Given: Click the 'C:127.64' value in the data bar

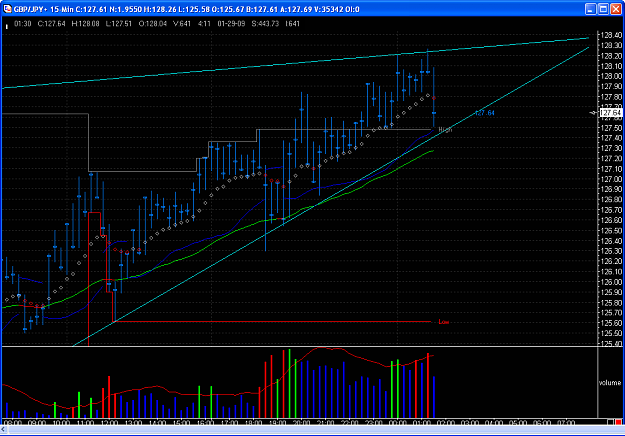Looking at the screenshot, I should point(51,24).
